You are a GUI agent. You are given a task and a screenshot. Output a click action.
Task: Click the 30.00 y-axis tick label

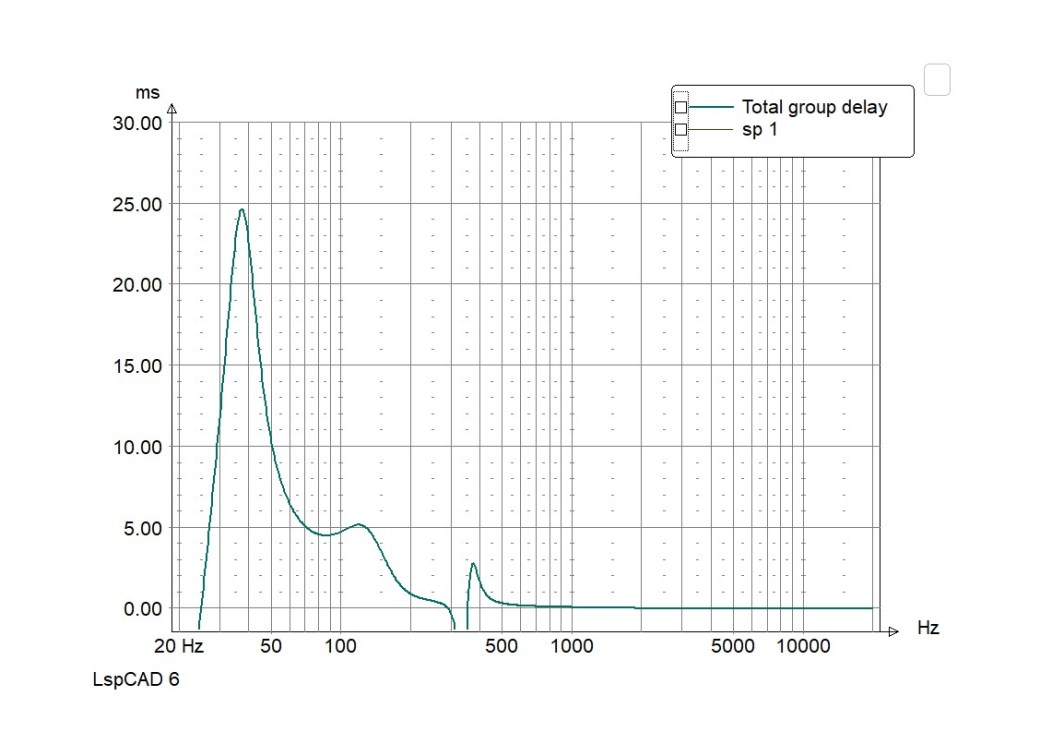pos(138,124)
